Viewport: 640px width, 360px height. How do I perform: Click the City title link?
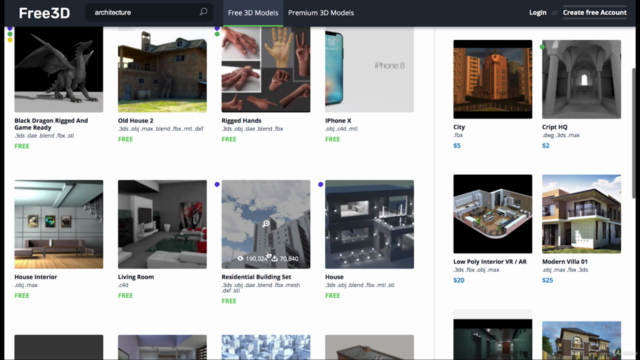coord(459,127)
